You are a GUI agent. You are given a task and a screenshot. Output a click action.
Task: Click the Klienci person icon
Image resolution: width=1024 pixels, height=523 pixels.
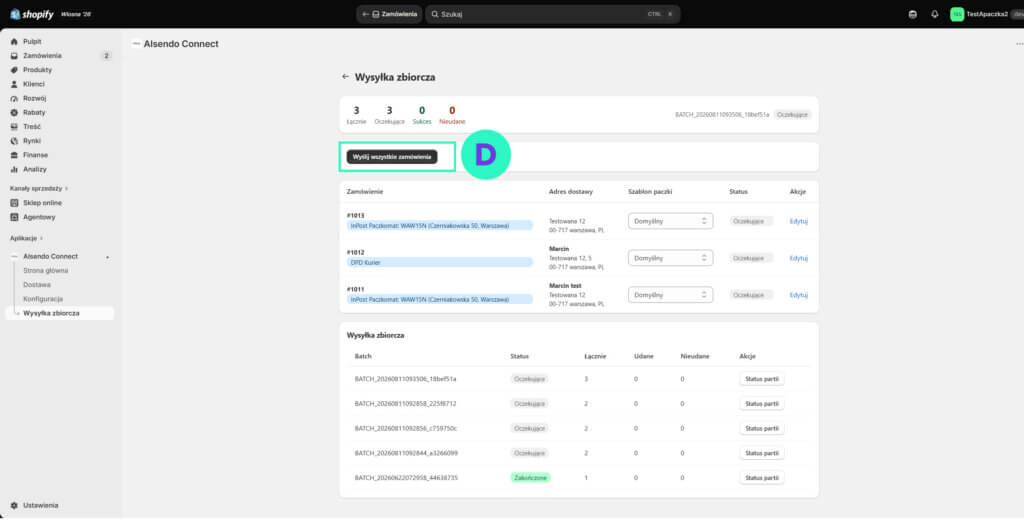[14, 84]
